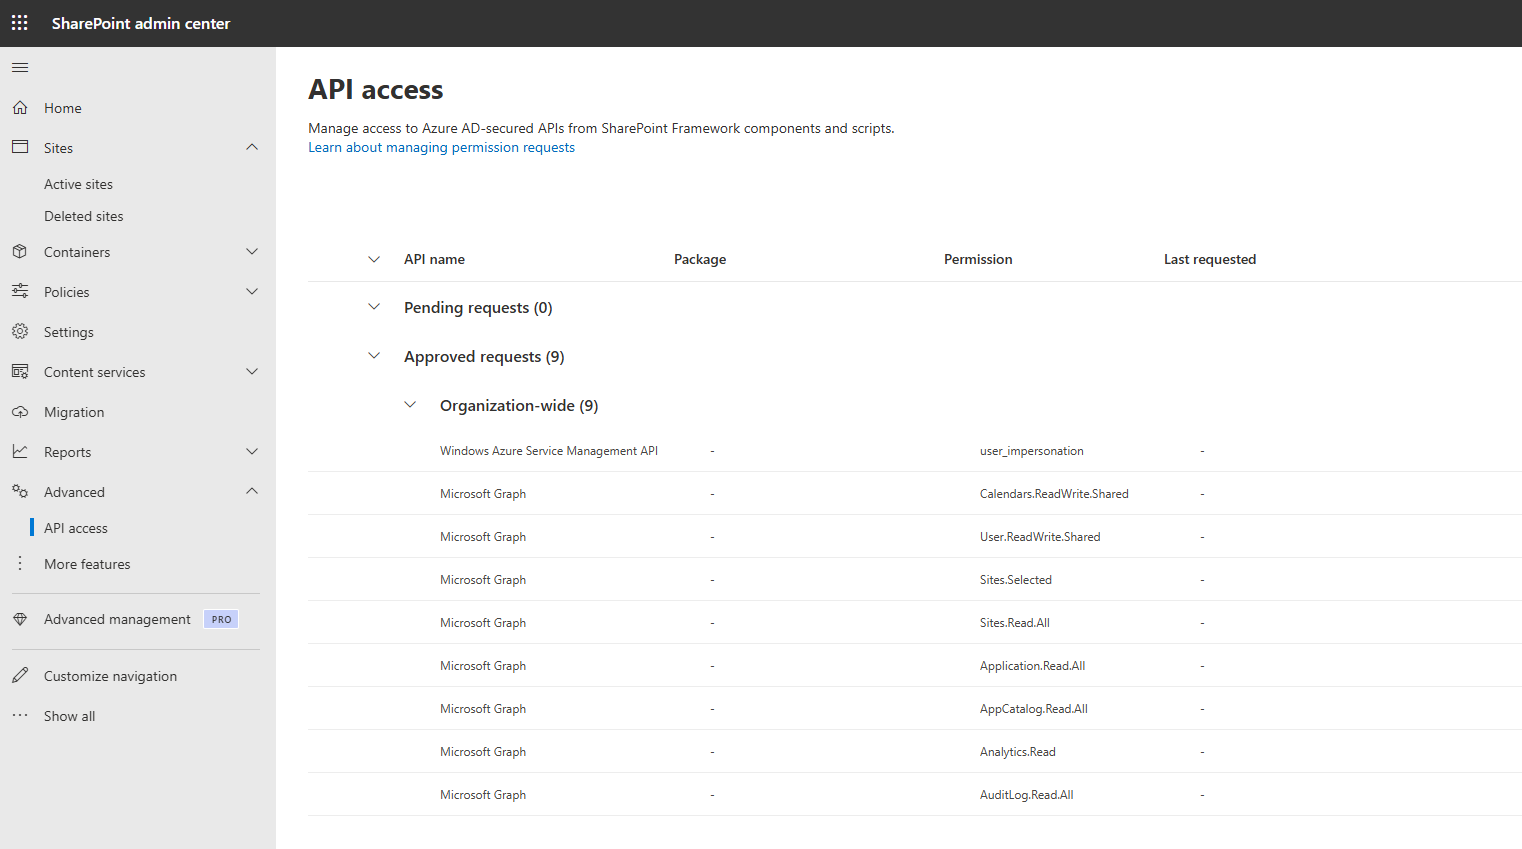This screenshot has width=1522, height=849.
Task: Expand the Policies section chevron
Action: tap(252, 291)
